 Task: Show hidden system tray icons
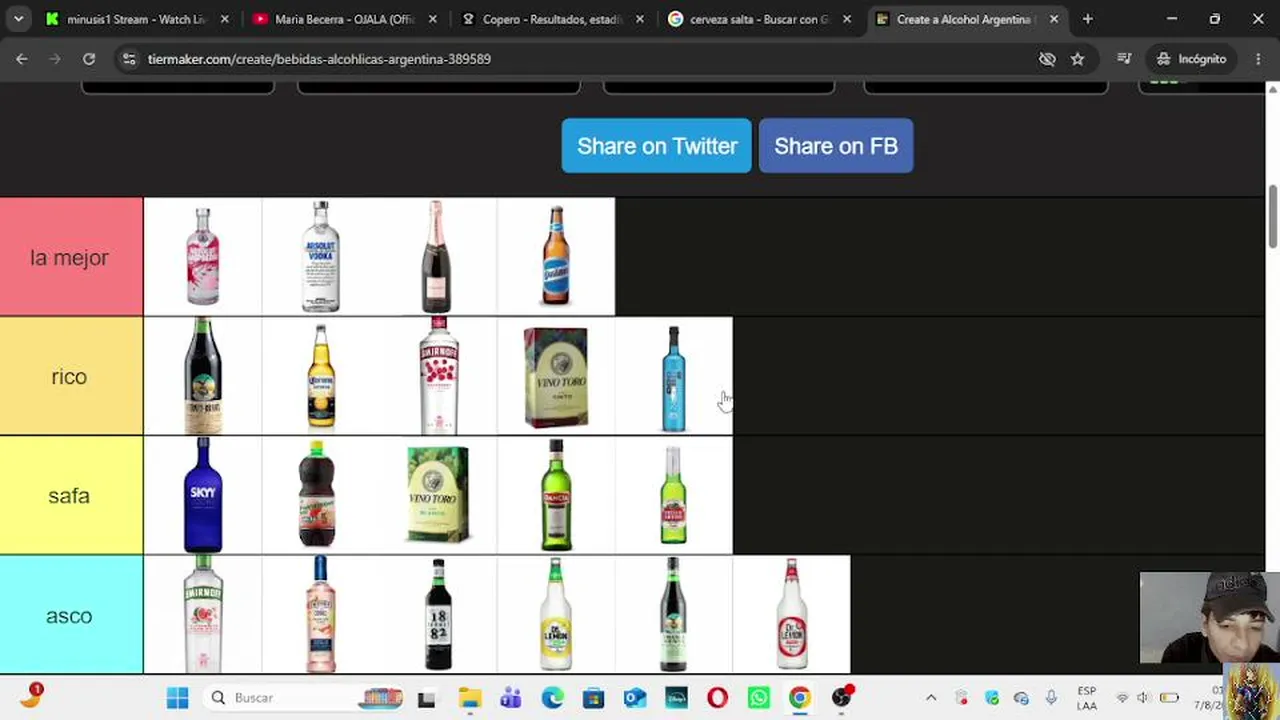pyautogui.click(x=931, y=698)
